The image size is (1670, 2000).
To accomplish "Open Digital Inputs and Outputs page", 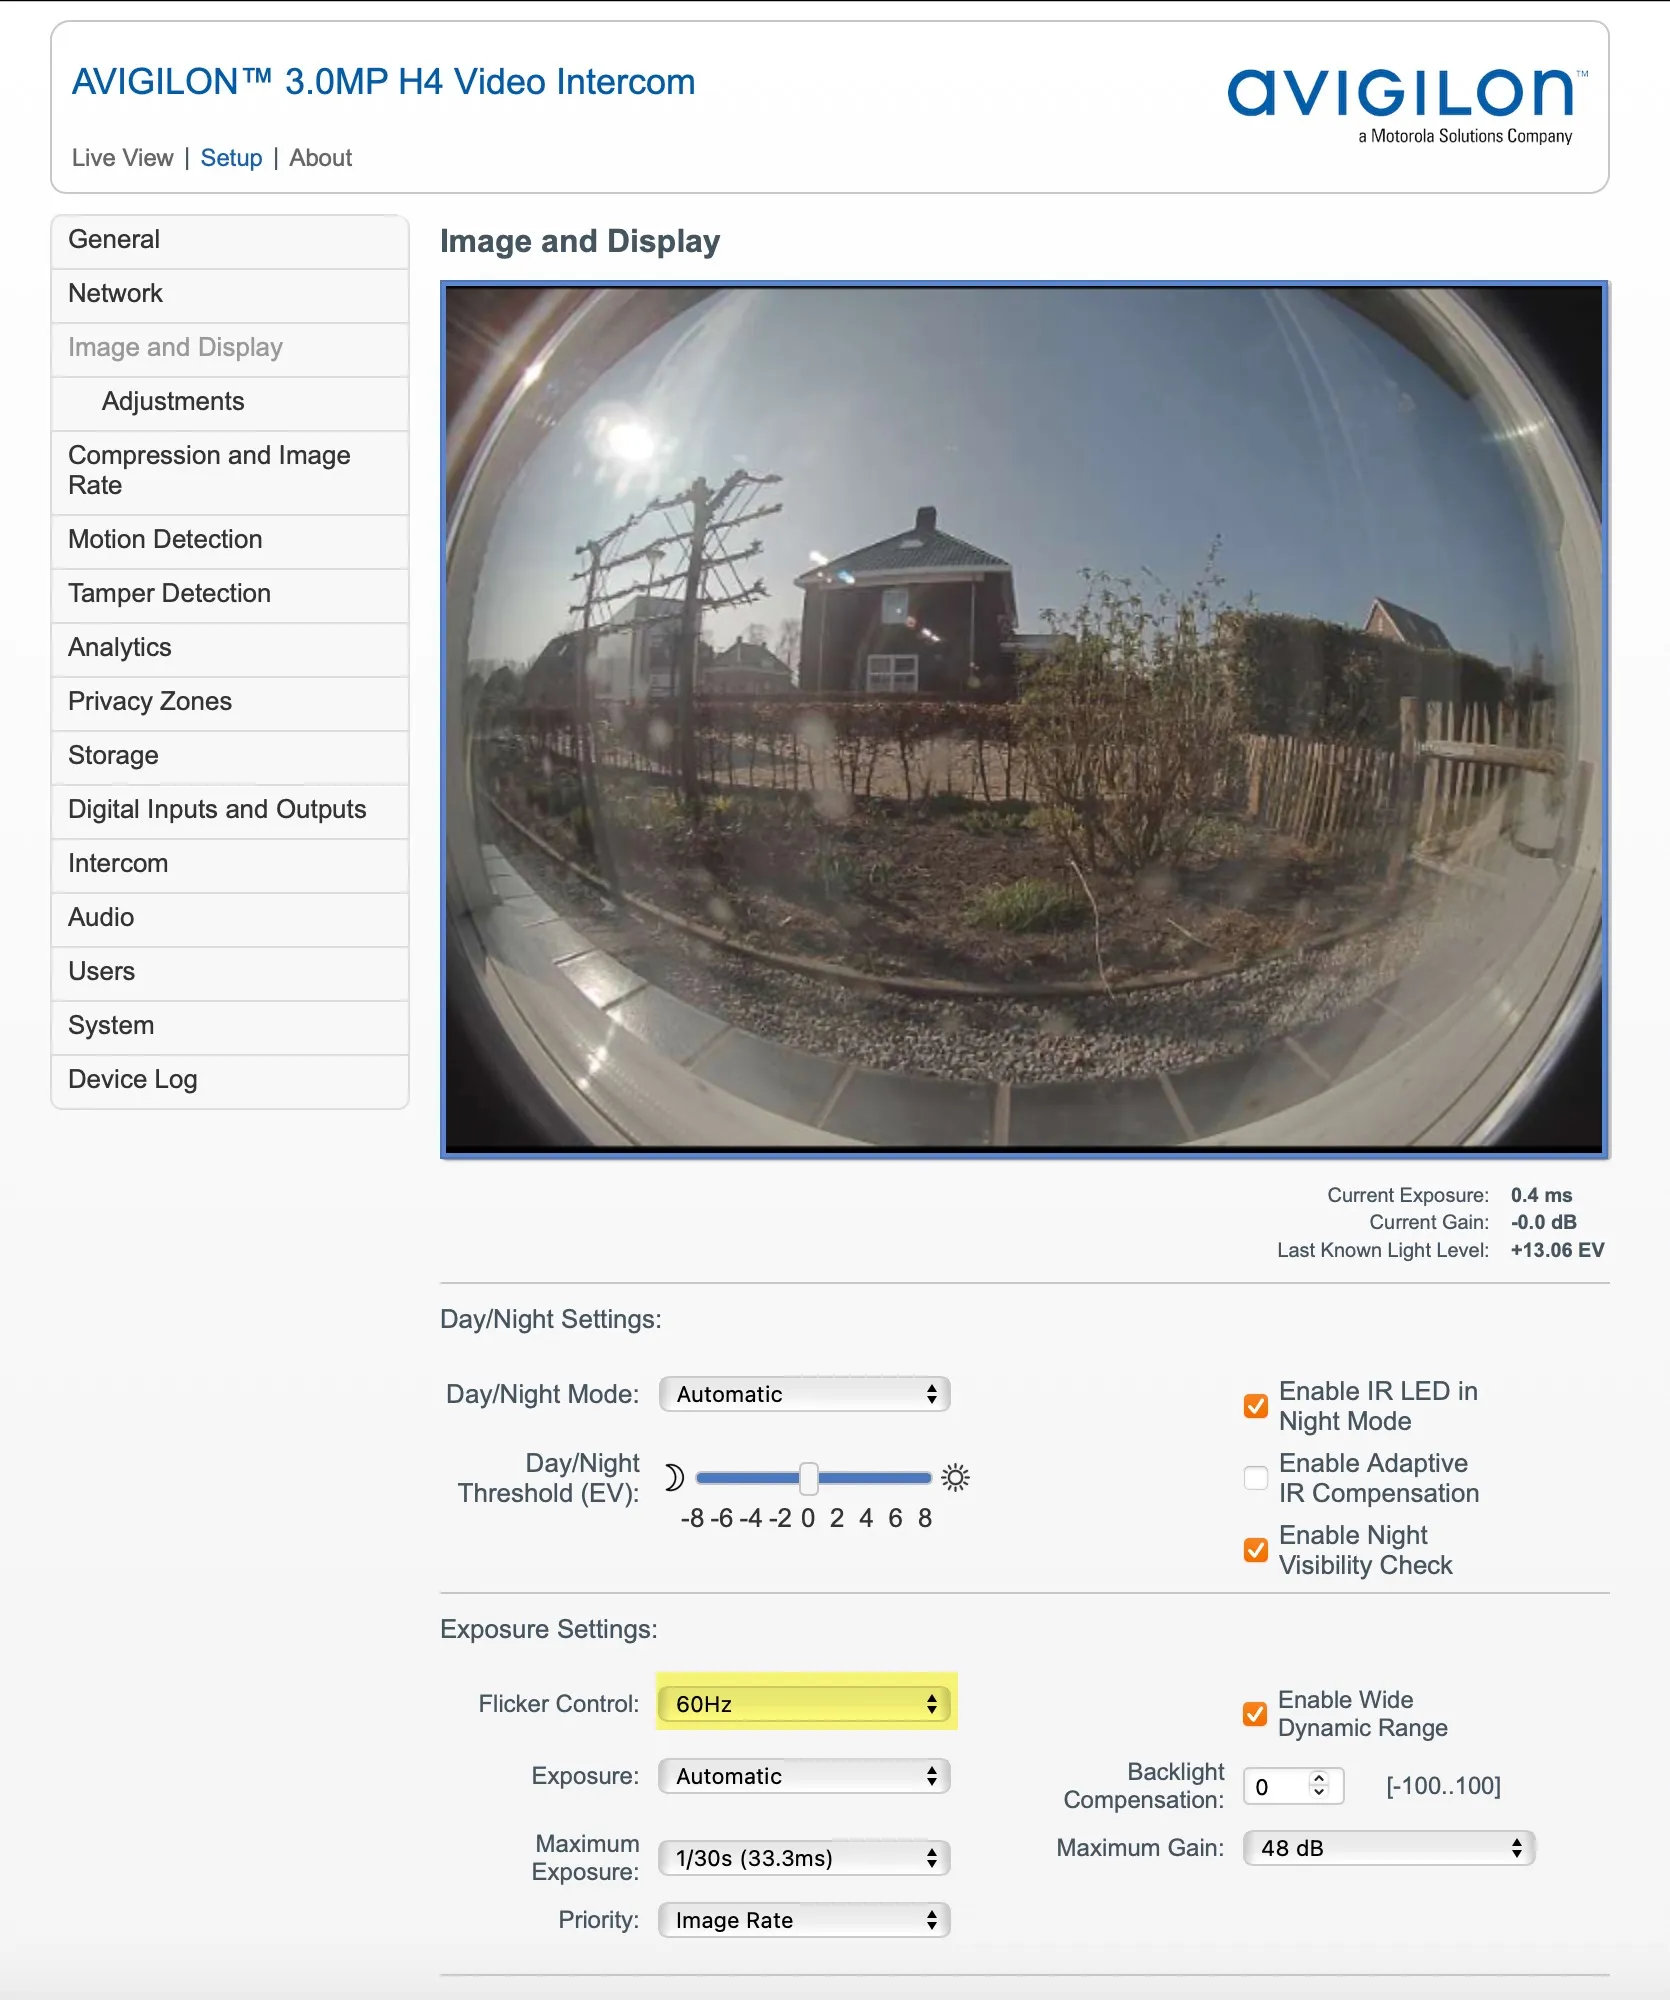I will coord(230,810).
